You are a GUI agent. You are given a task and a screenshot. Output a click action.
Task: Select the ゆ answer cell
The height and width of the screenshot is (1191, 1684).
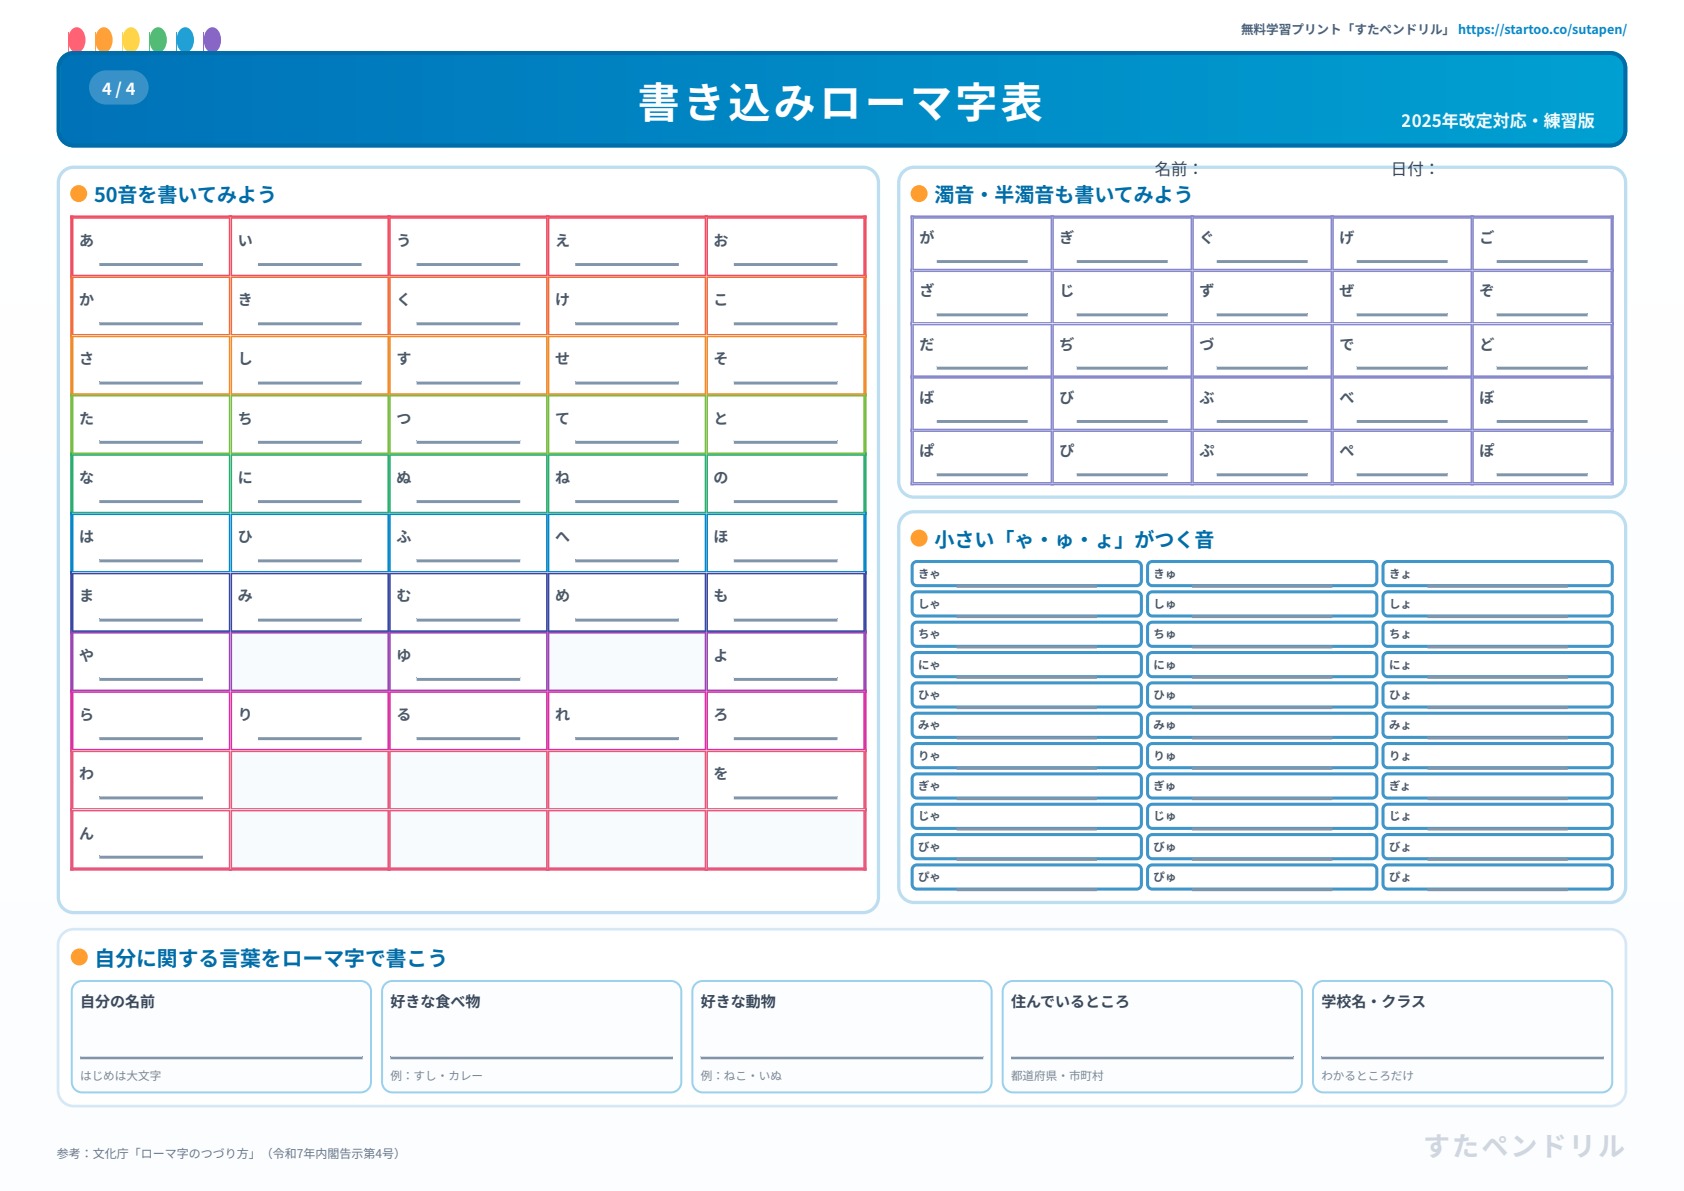click(468, 661)
